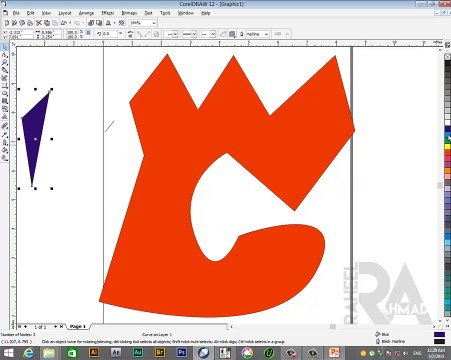451x360 pixels.
Task: Open the Effects menu
Action: pos(108,13)
